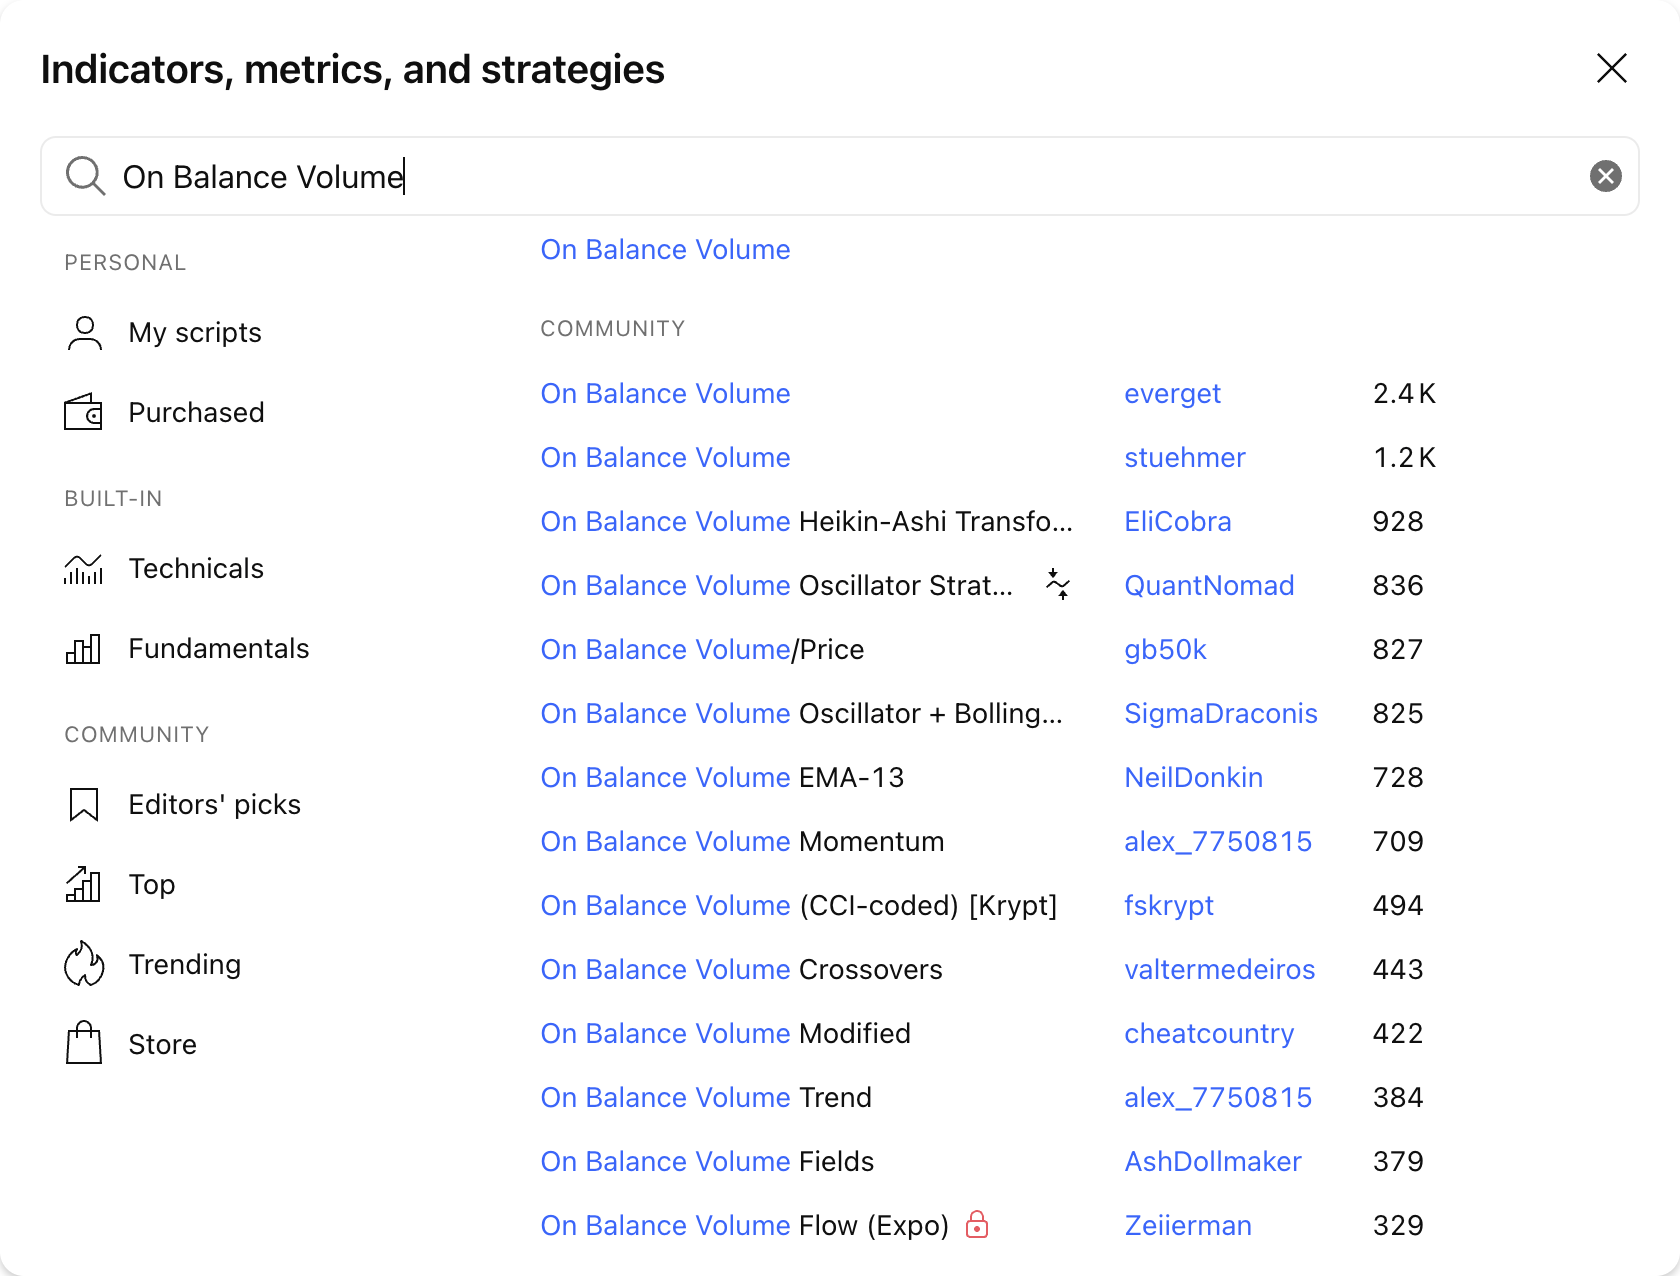Click the My scripts person icon
The width and height of the screenshot is (1680, 1276).
85,333
